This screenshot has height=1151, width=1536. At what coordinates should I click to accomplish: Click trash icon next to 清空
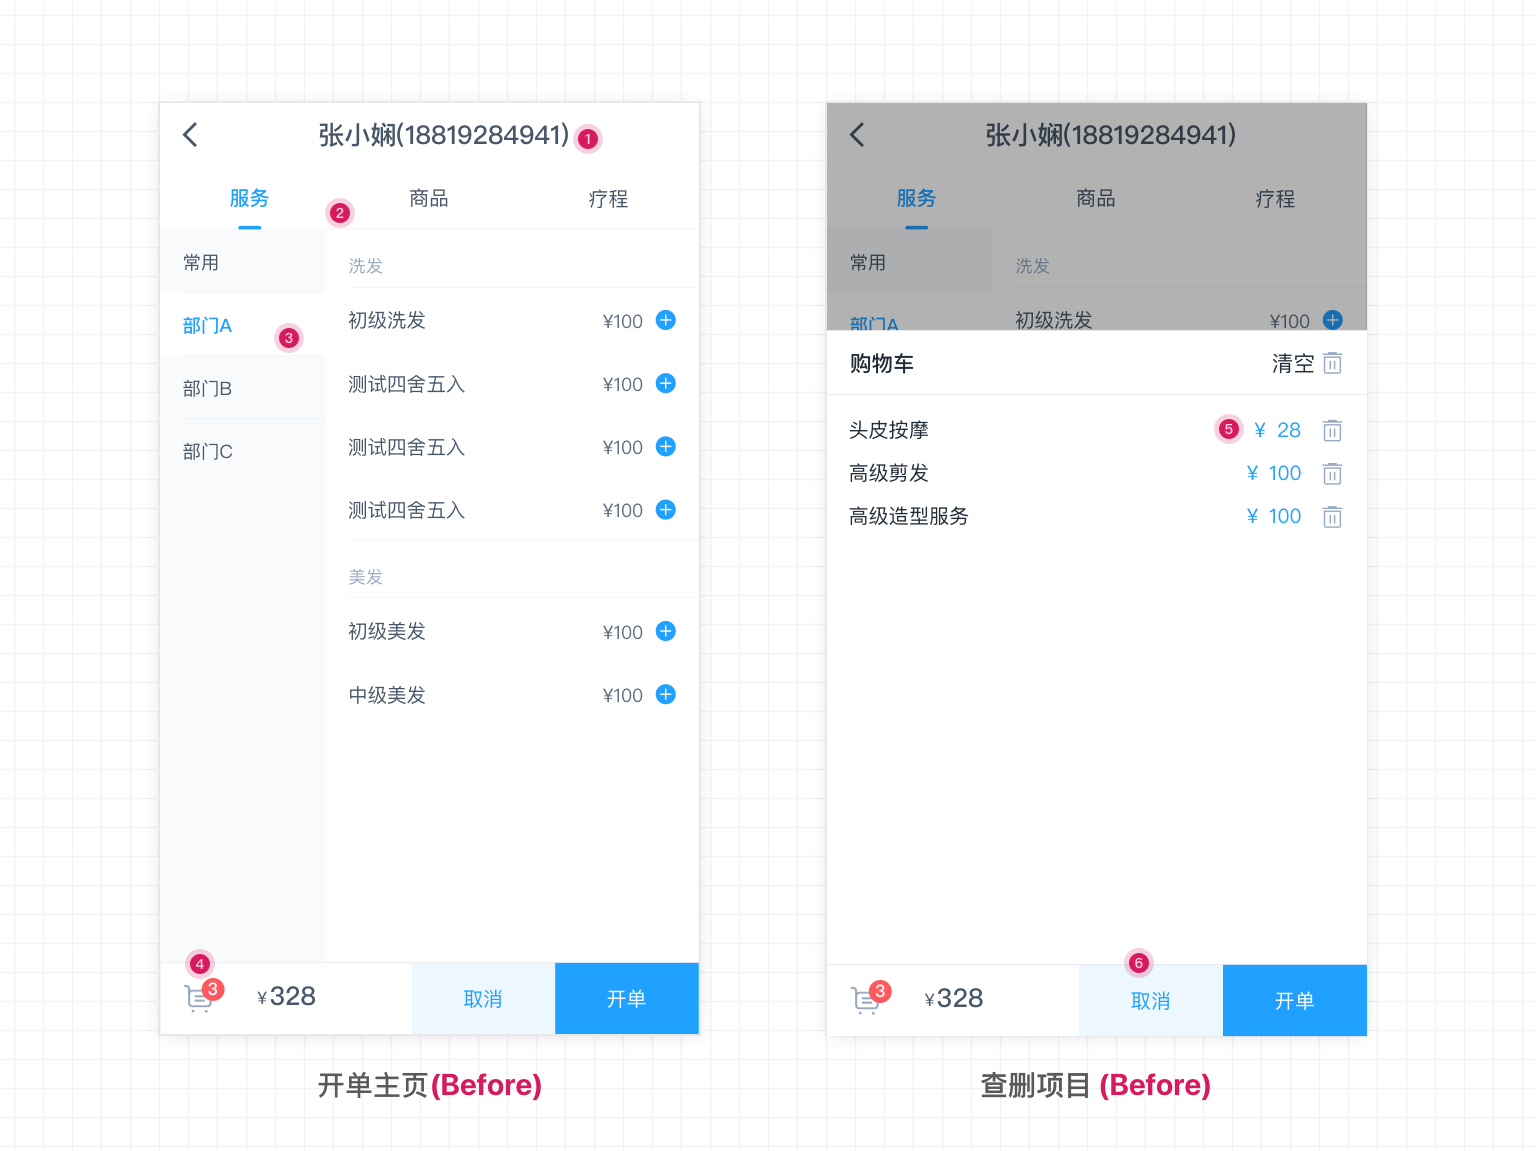pyautogui.click(x=1332, y=363)
